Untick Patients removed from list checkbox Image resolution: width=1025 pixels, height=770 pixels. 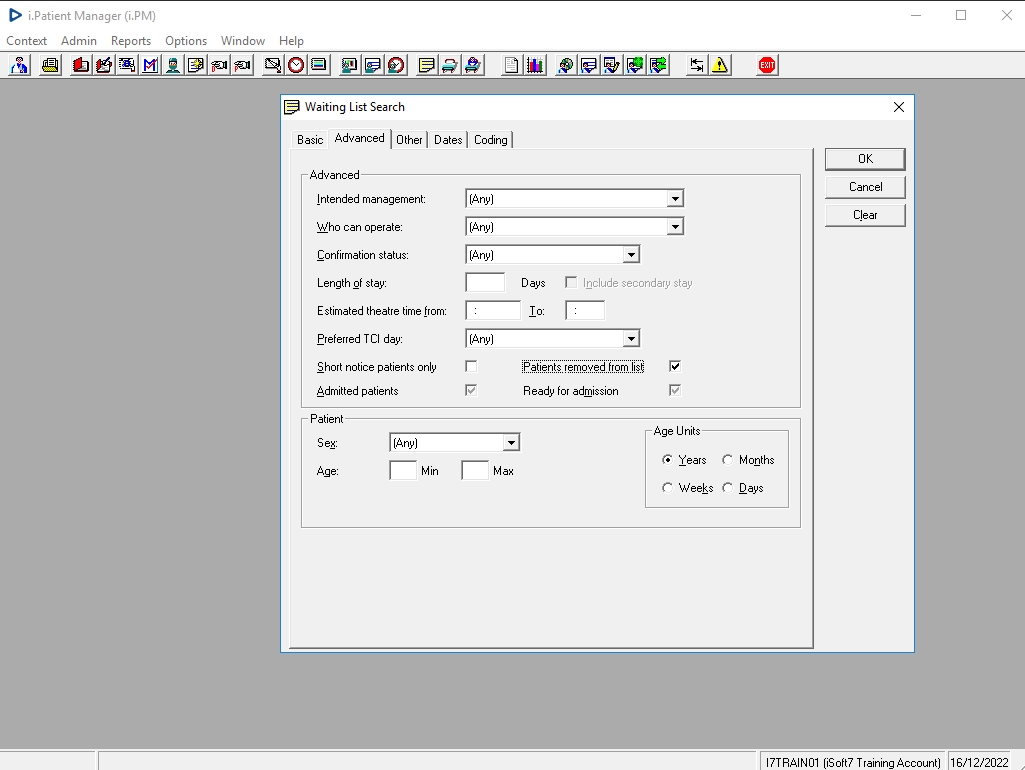[x=675, y=367]
